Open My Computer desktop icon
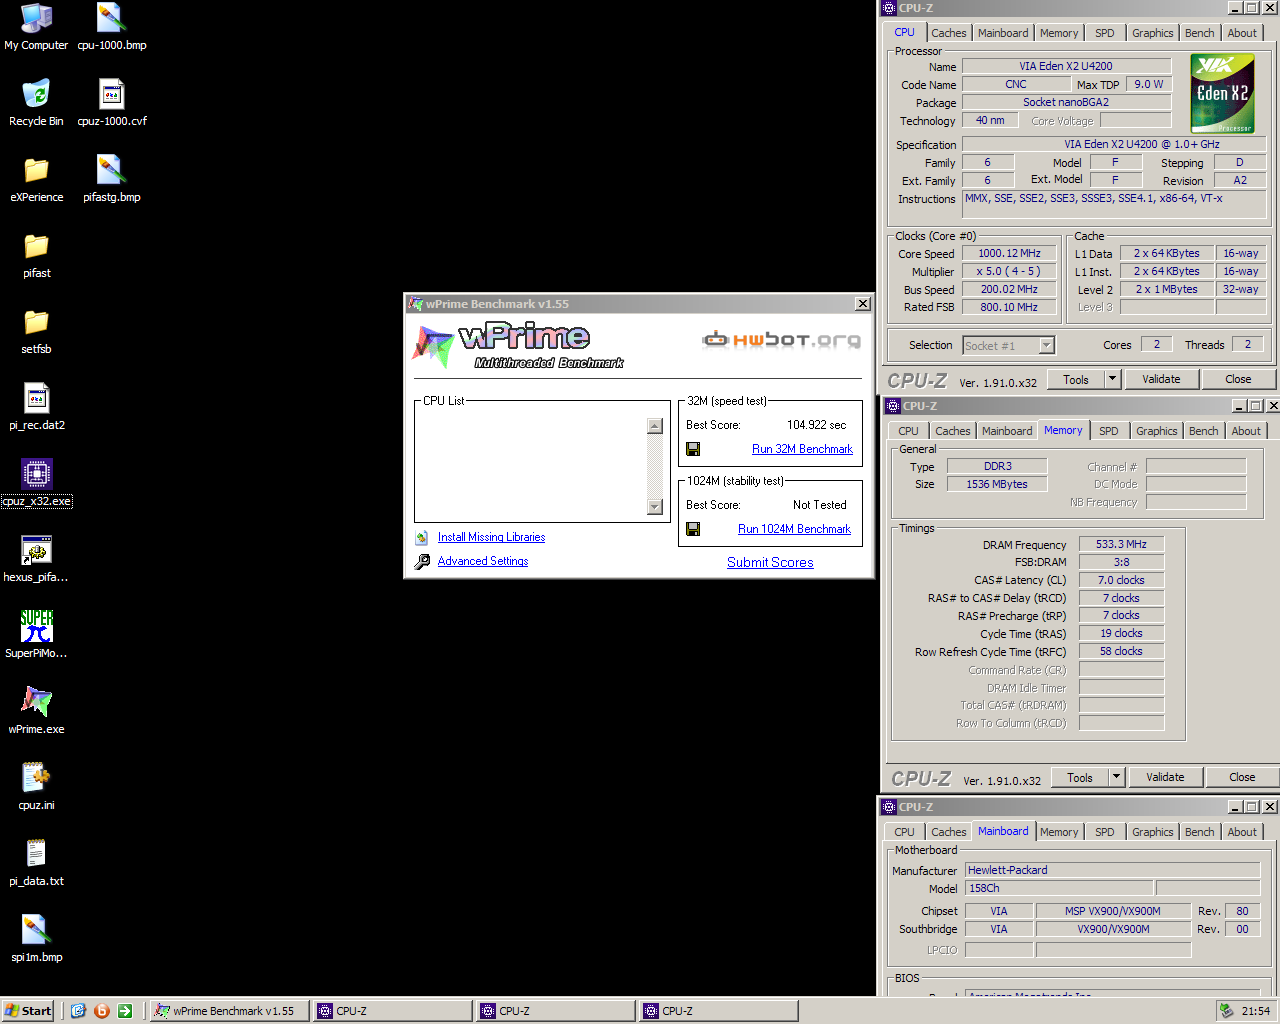This screenshot has height=1024, width=1280. 36,27
